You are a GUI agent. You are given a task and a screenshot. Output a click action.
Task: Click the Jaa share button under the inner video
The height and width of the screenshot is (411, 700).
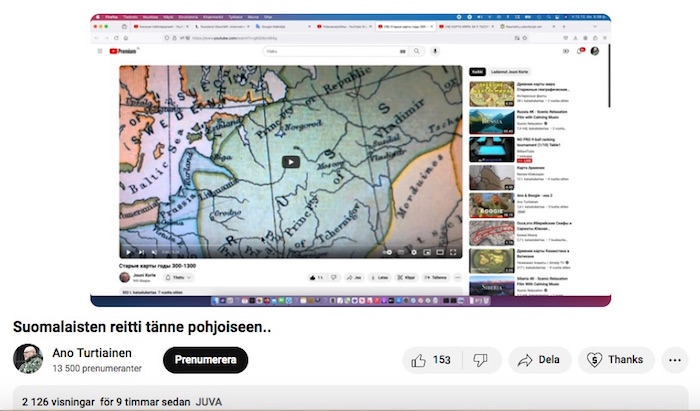[354, 278]
